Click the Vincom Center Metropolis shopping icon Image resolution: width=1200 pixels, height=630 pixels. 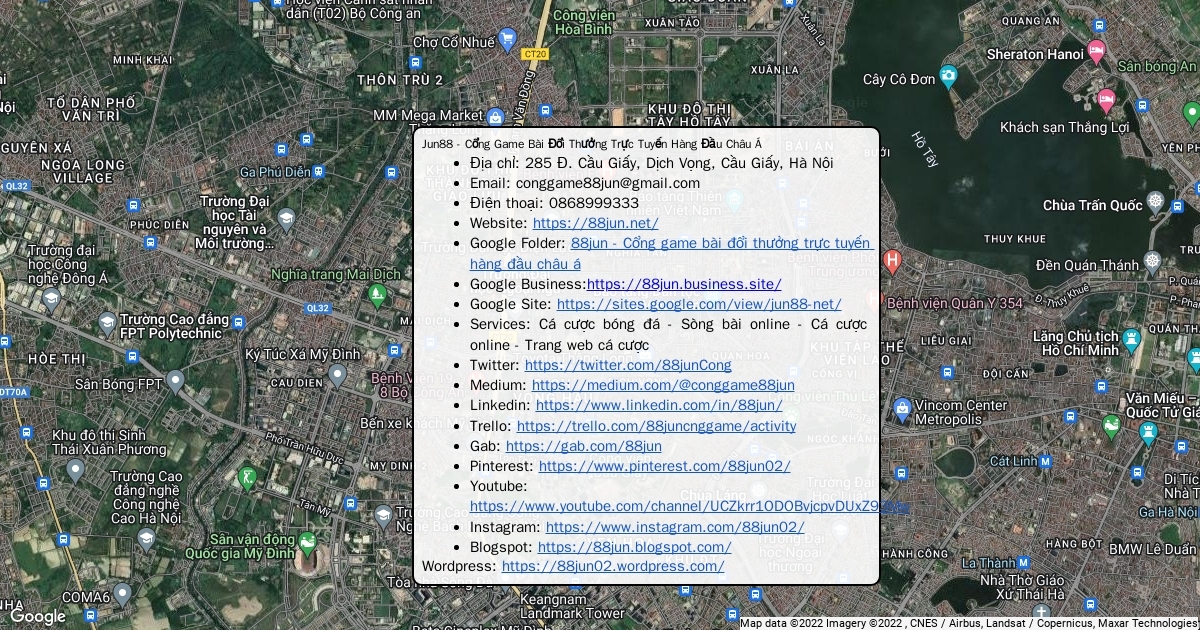click(x=902, y=408)
